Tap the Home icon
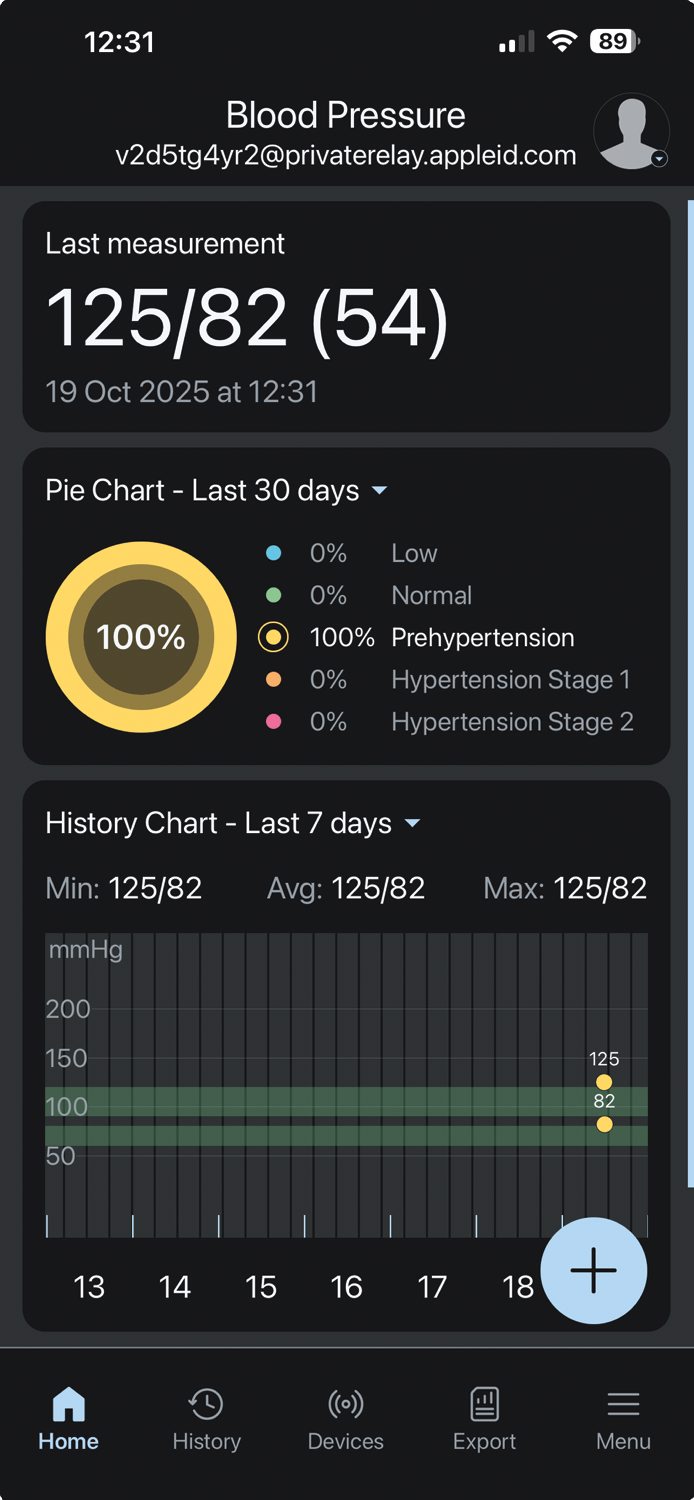This screenshot has height=1500, width=694. [x=68, y=1406]
